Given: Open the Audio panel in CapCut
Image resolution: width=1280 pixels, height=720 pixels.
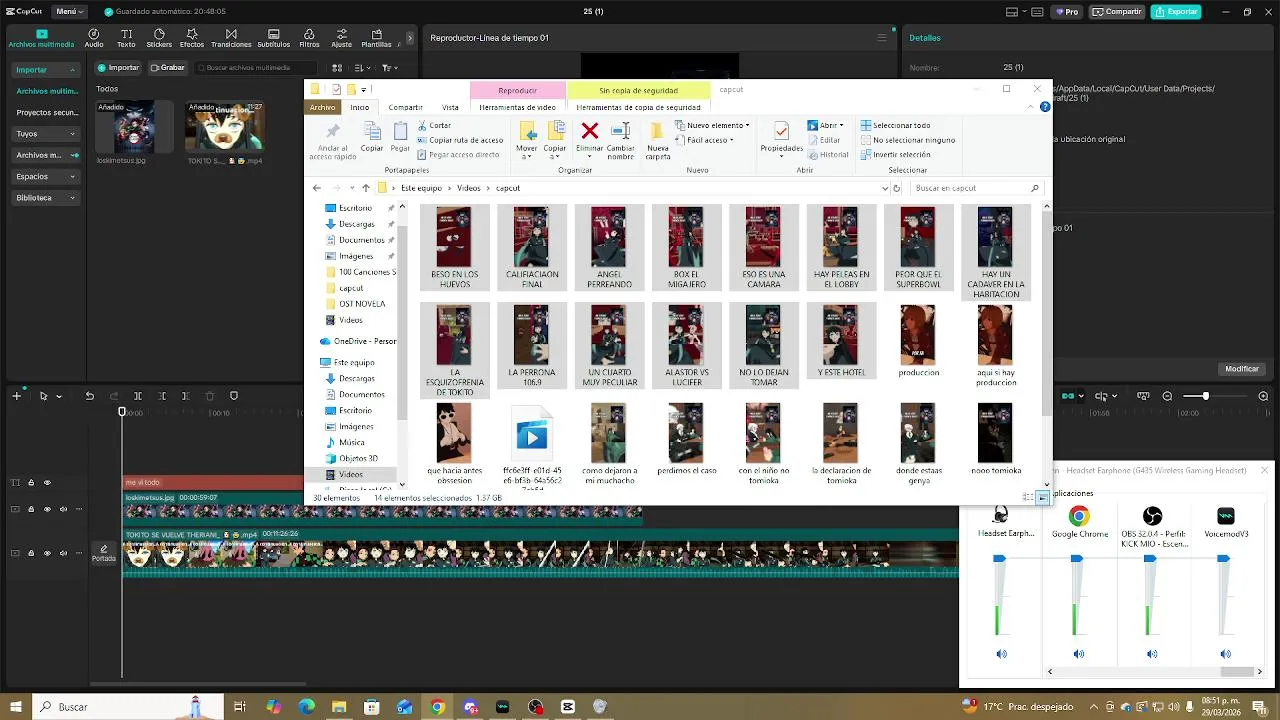Looking at the screenshot, I should [x=94, y=38].
